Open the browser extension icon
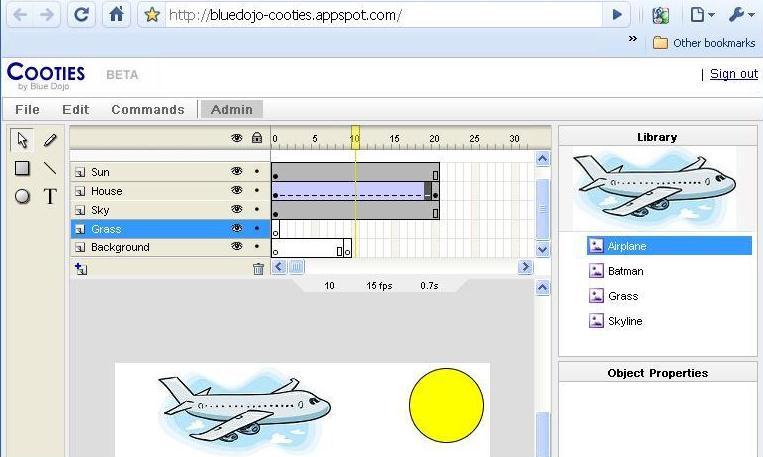The image size is (763, 457). [660, 15]
